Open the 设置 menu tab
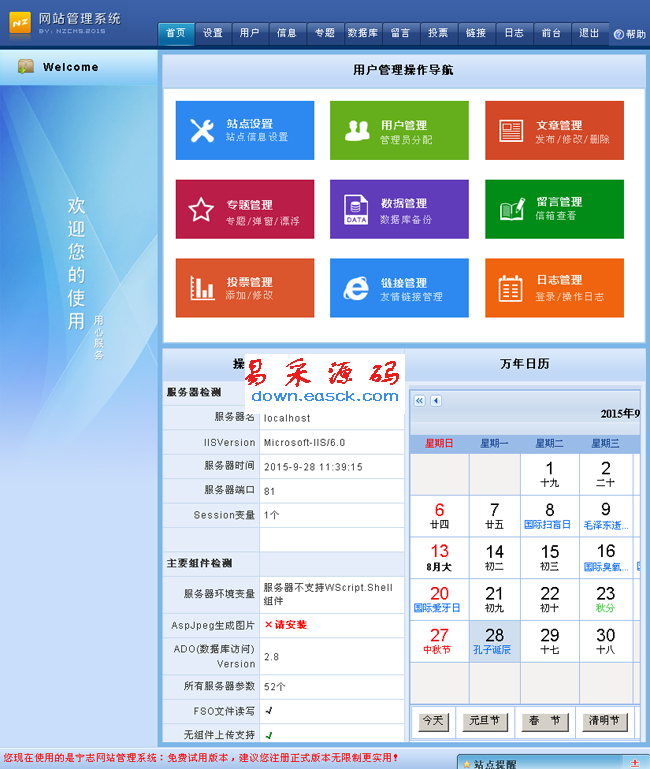 point(213,33)
